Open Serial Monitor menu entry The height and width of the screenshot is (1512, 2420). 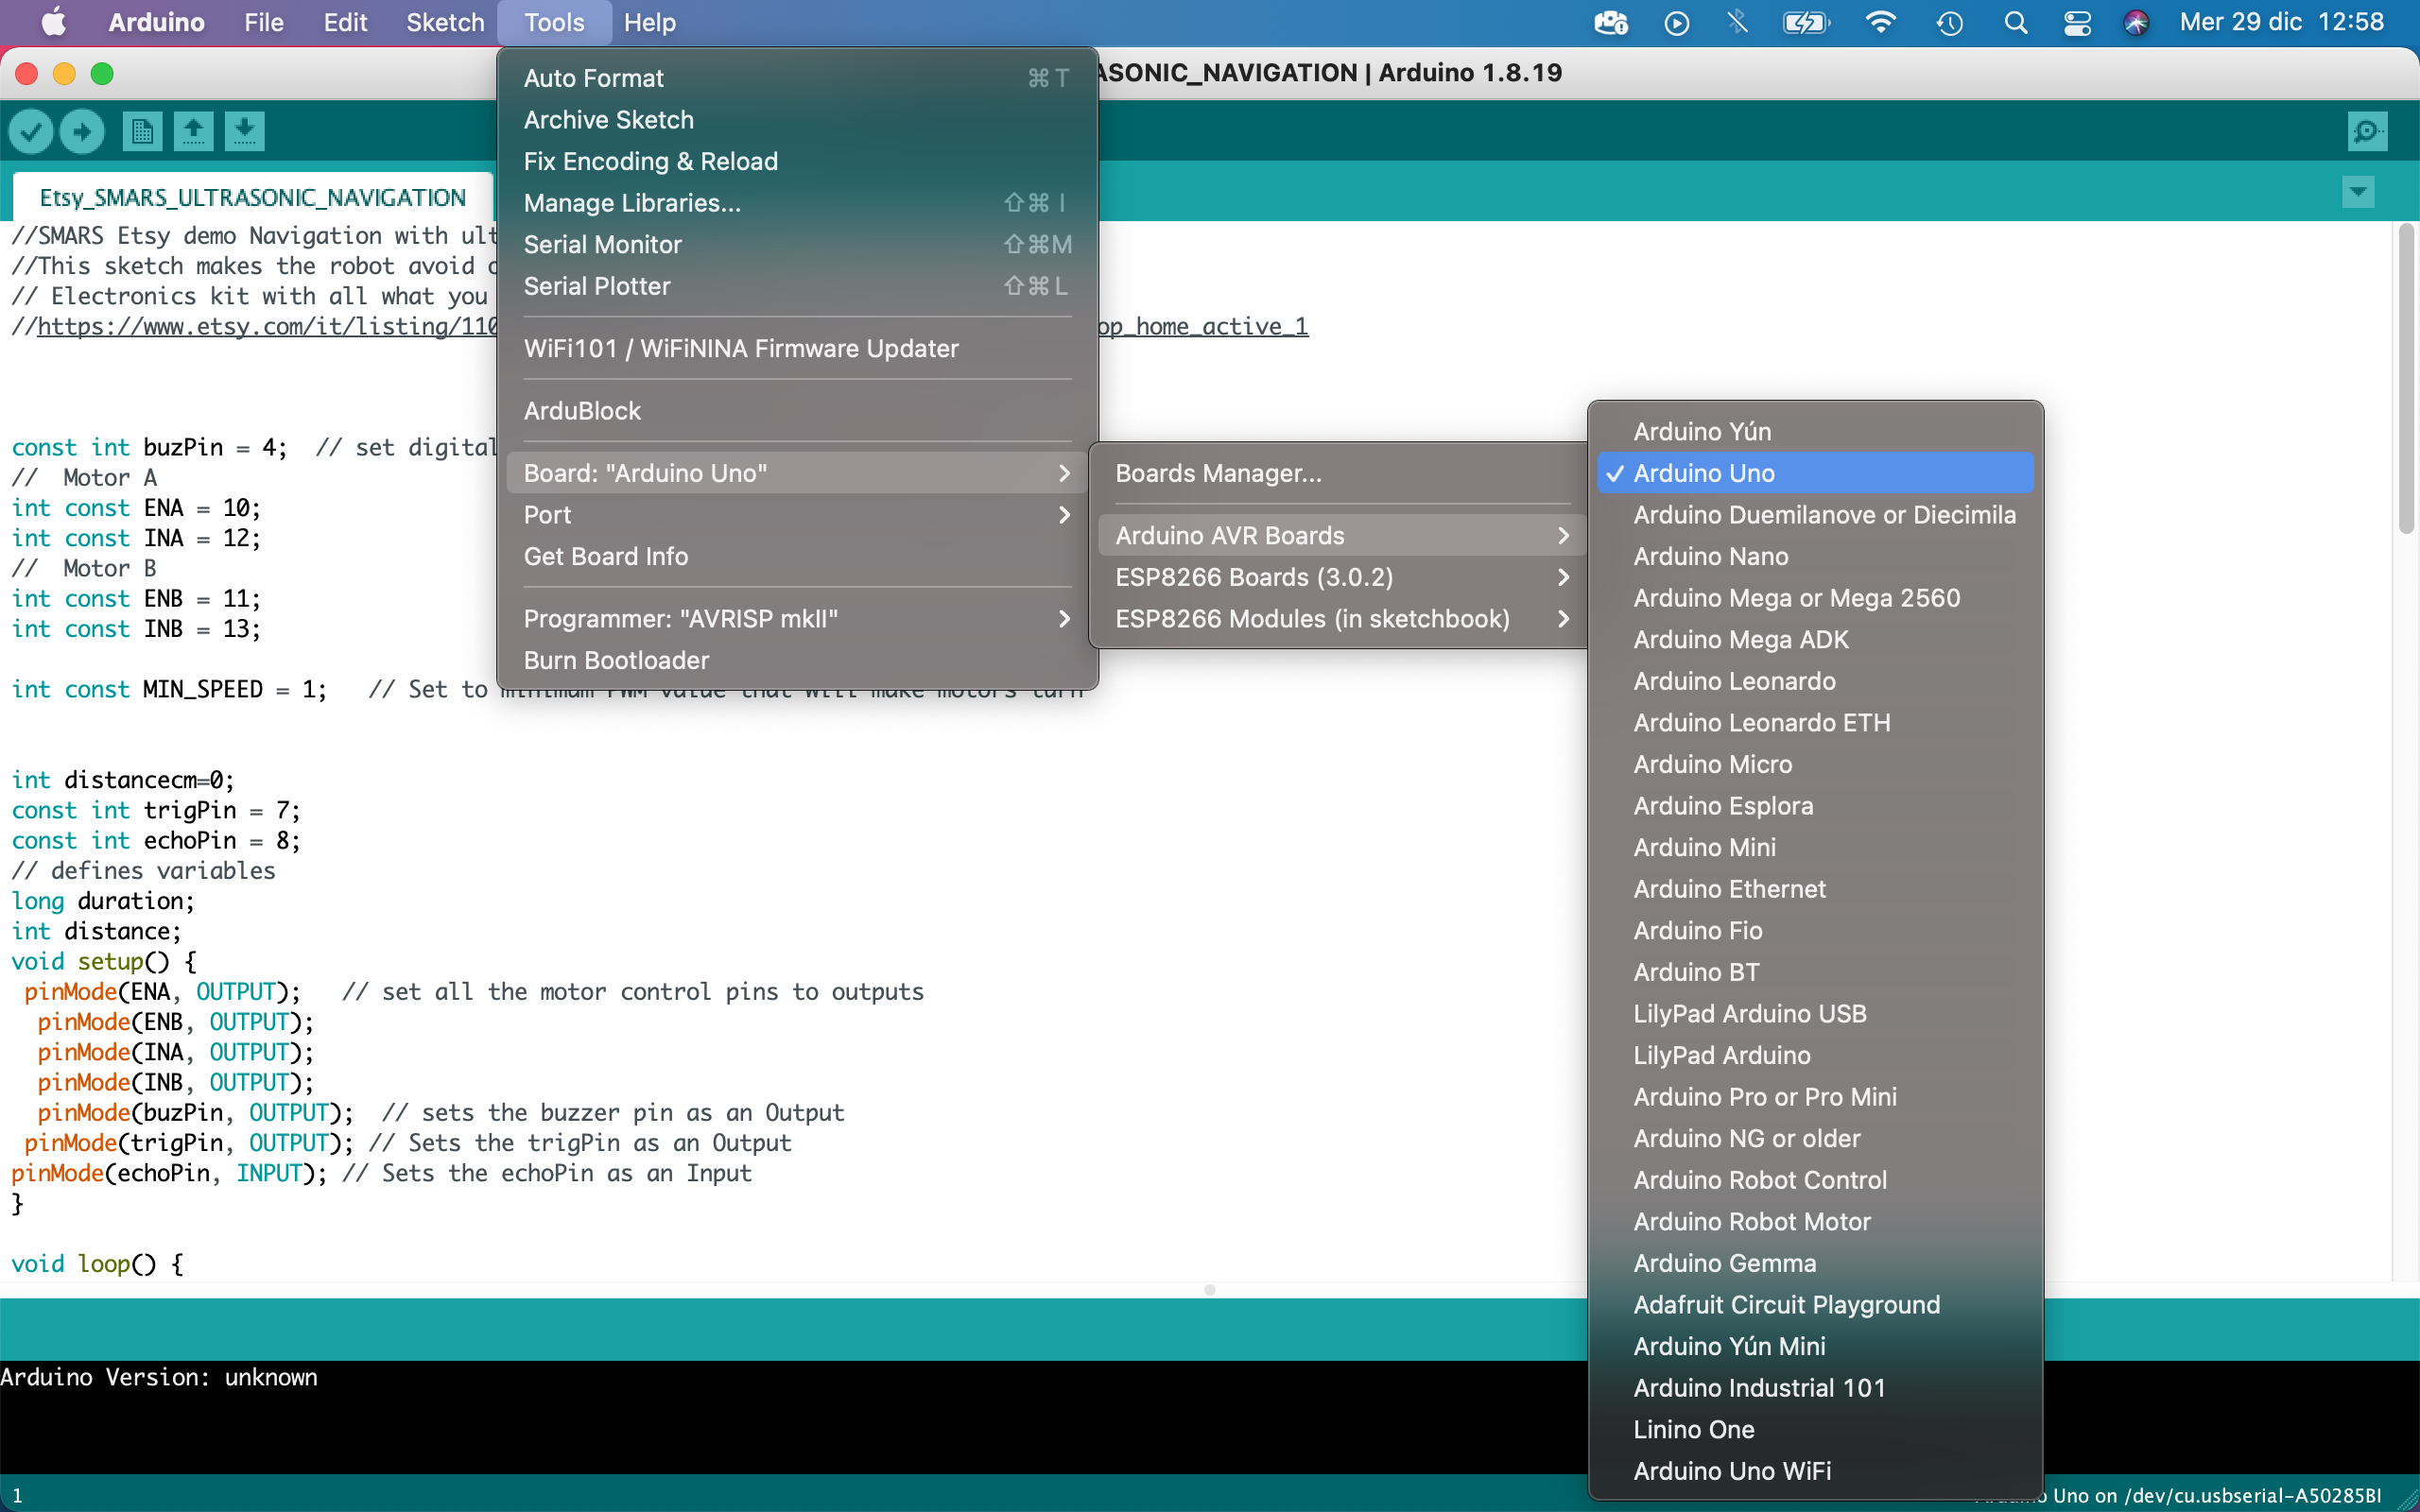(x=797, y=244)
